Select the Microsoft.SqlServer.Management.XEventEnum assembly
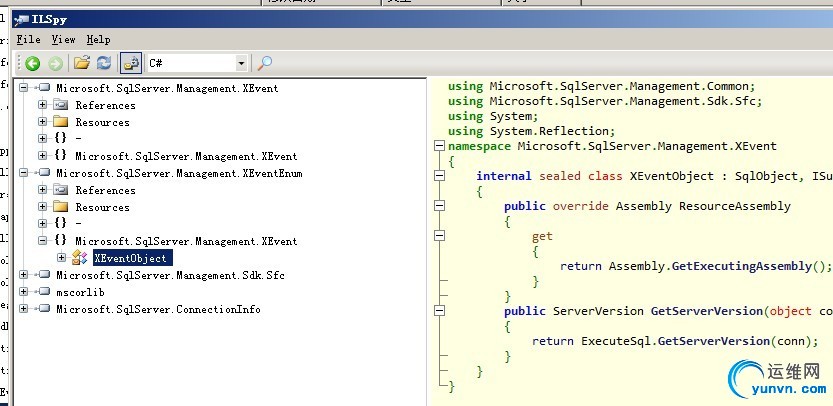The image size is (833, 406). pos(179,173)
